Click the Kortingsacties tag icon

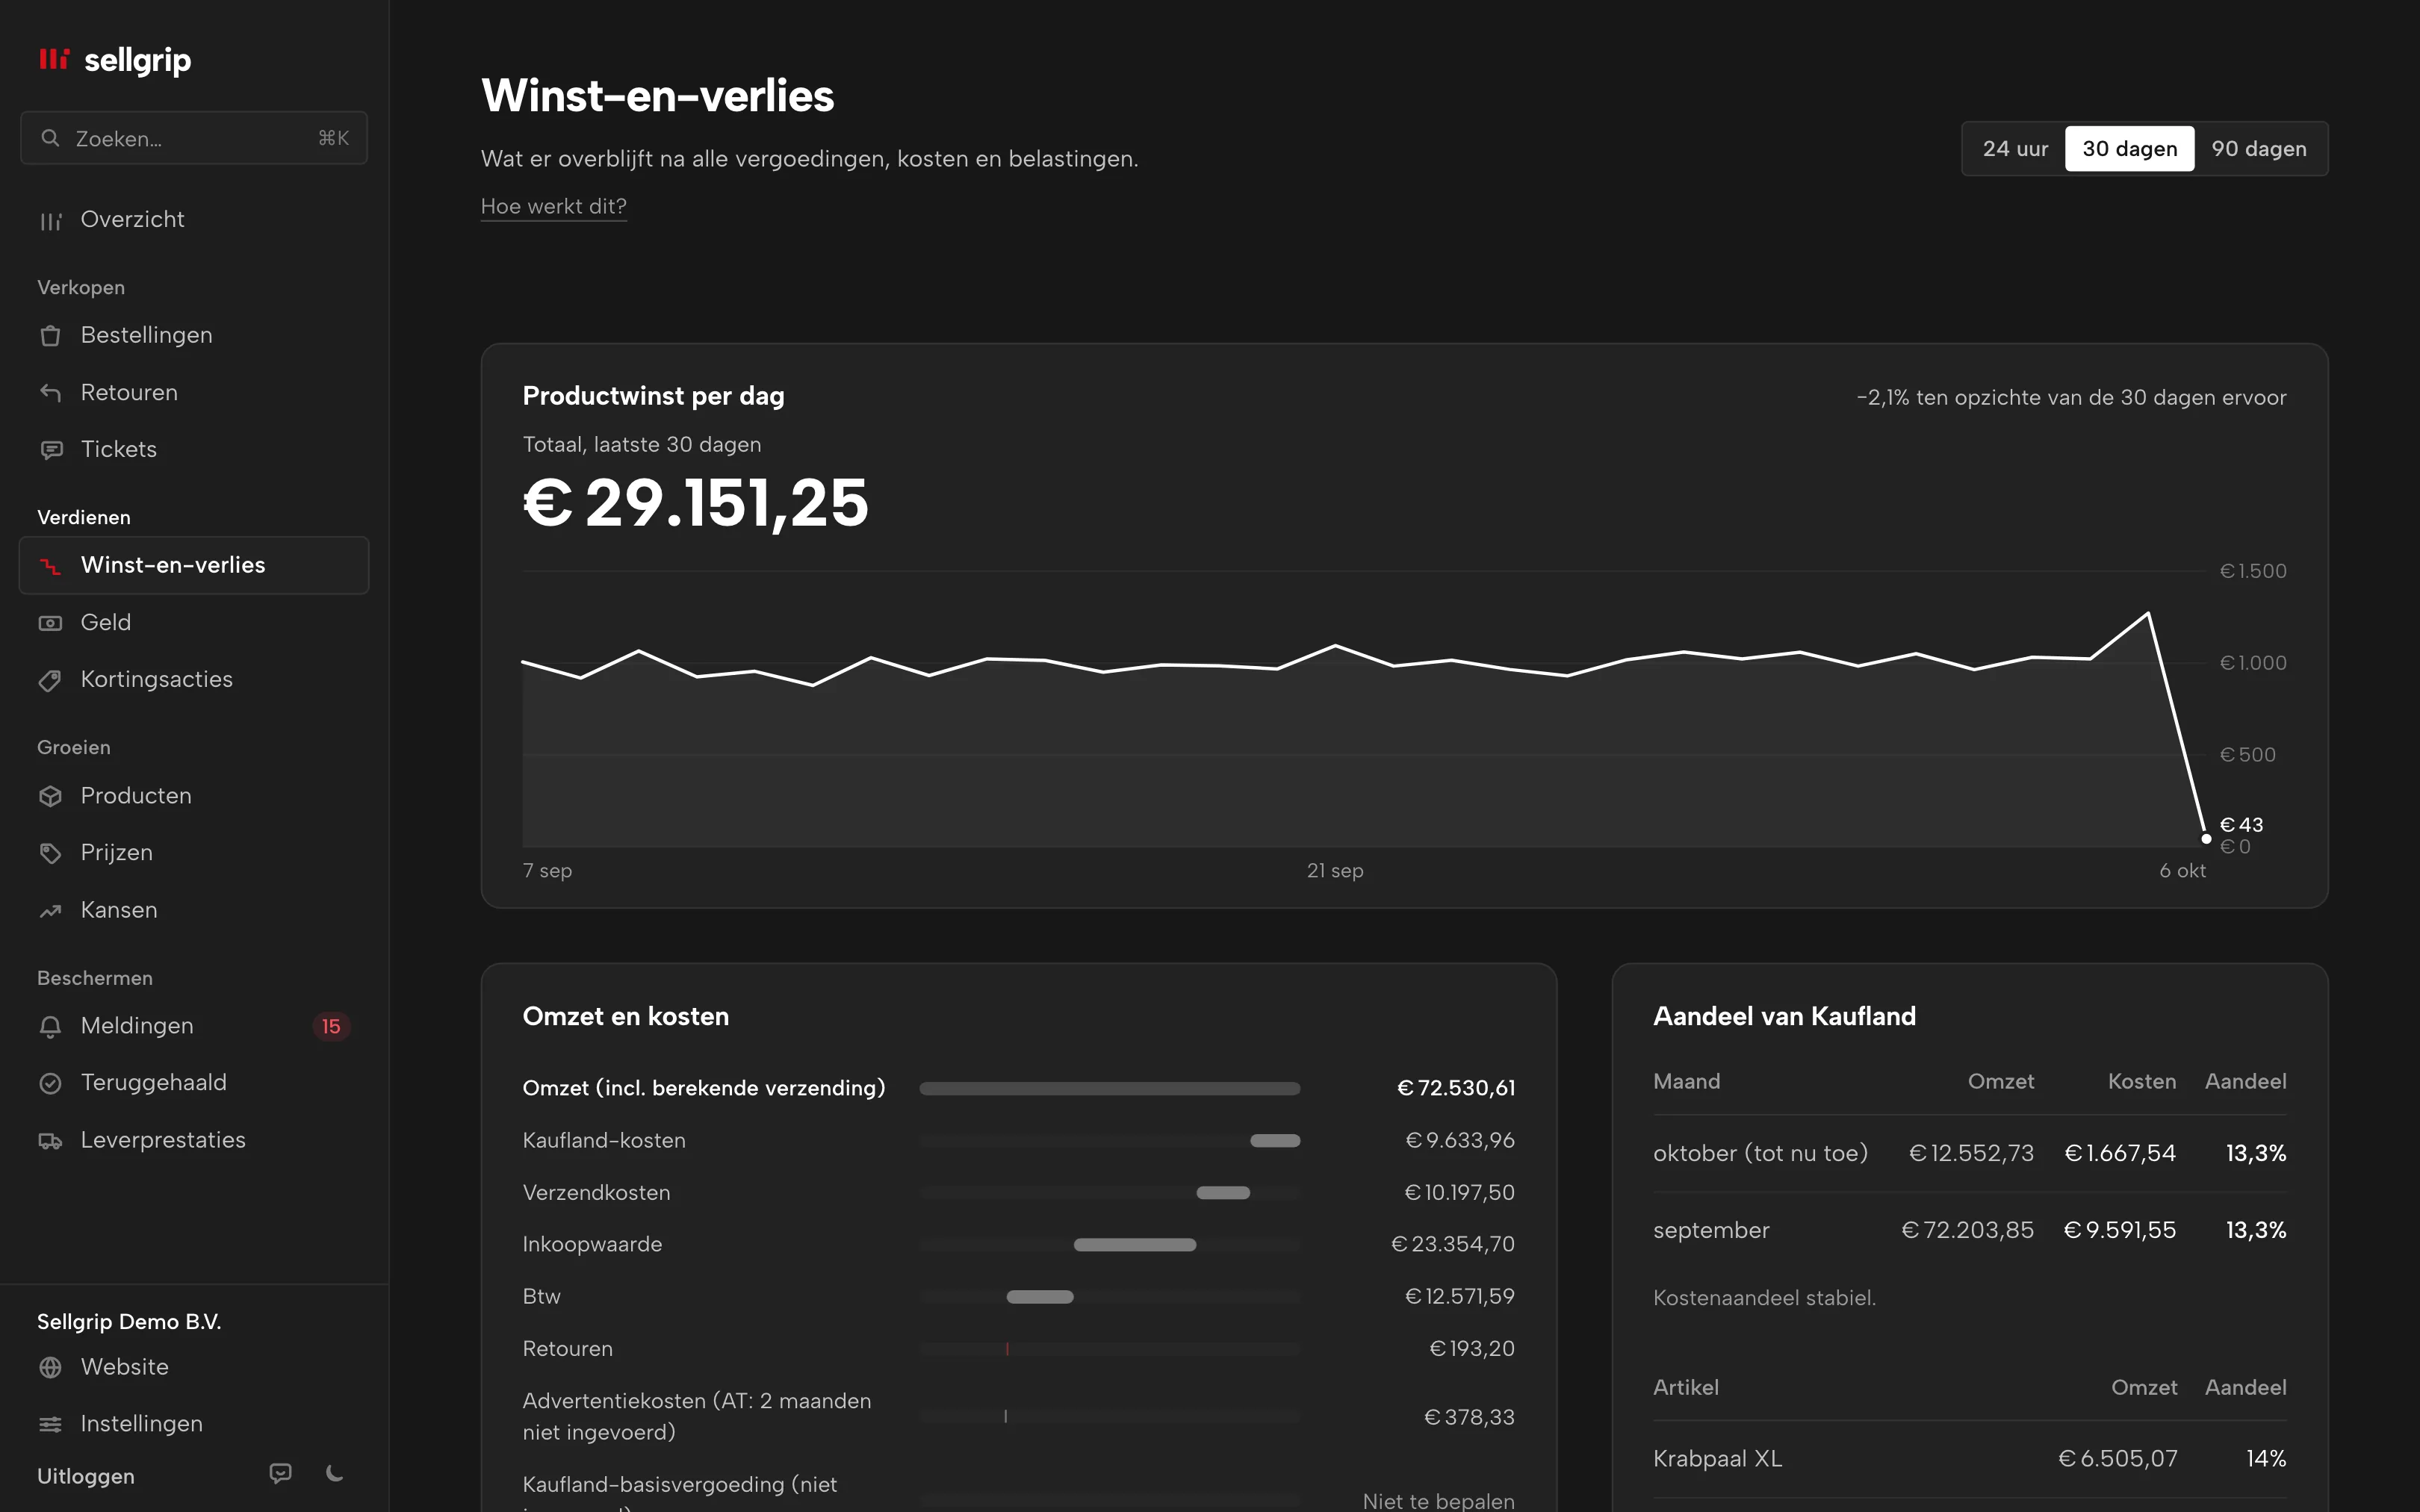[51, 680]
